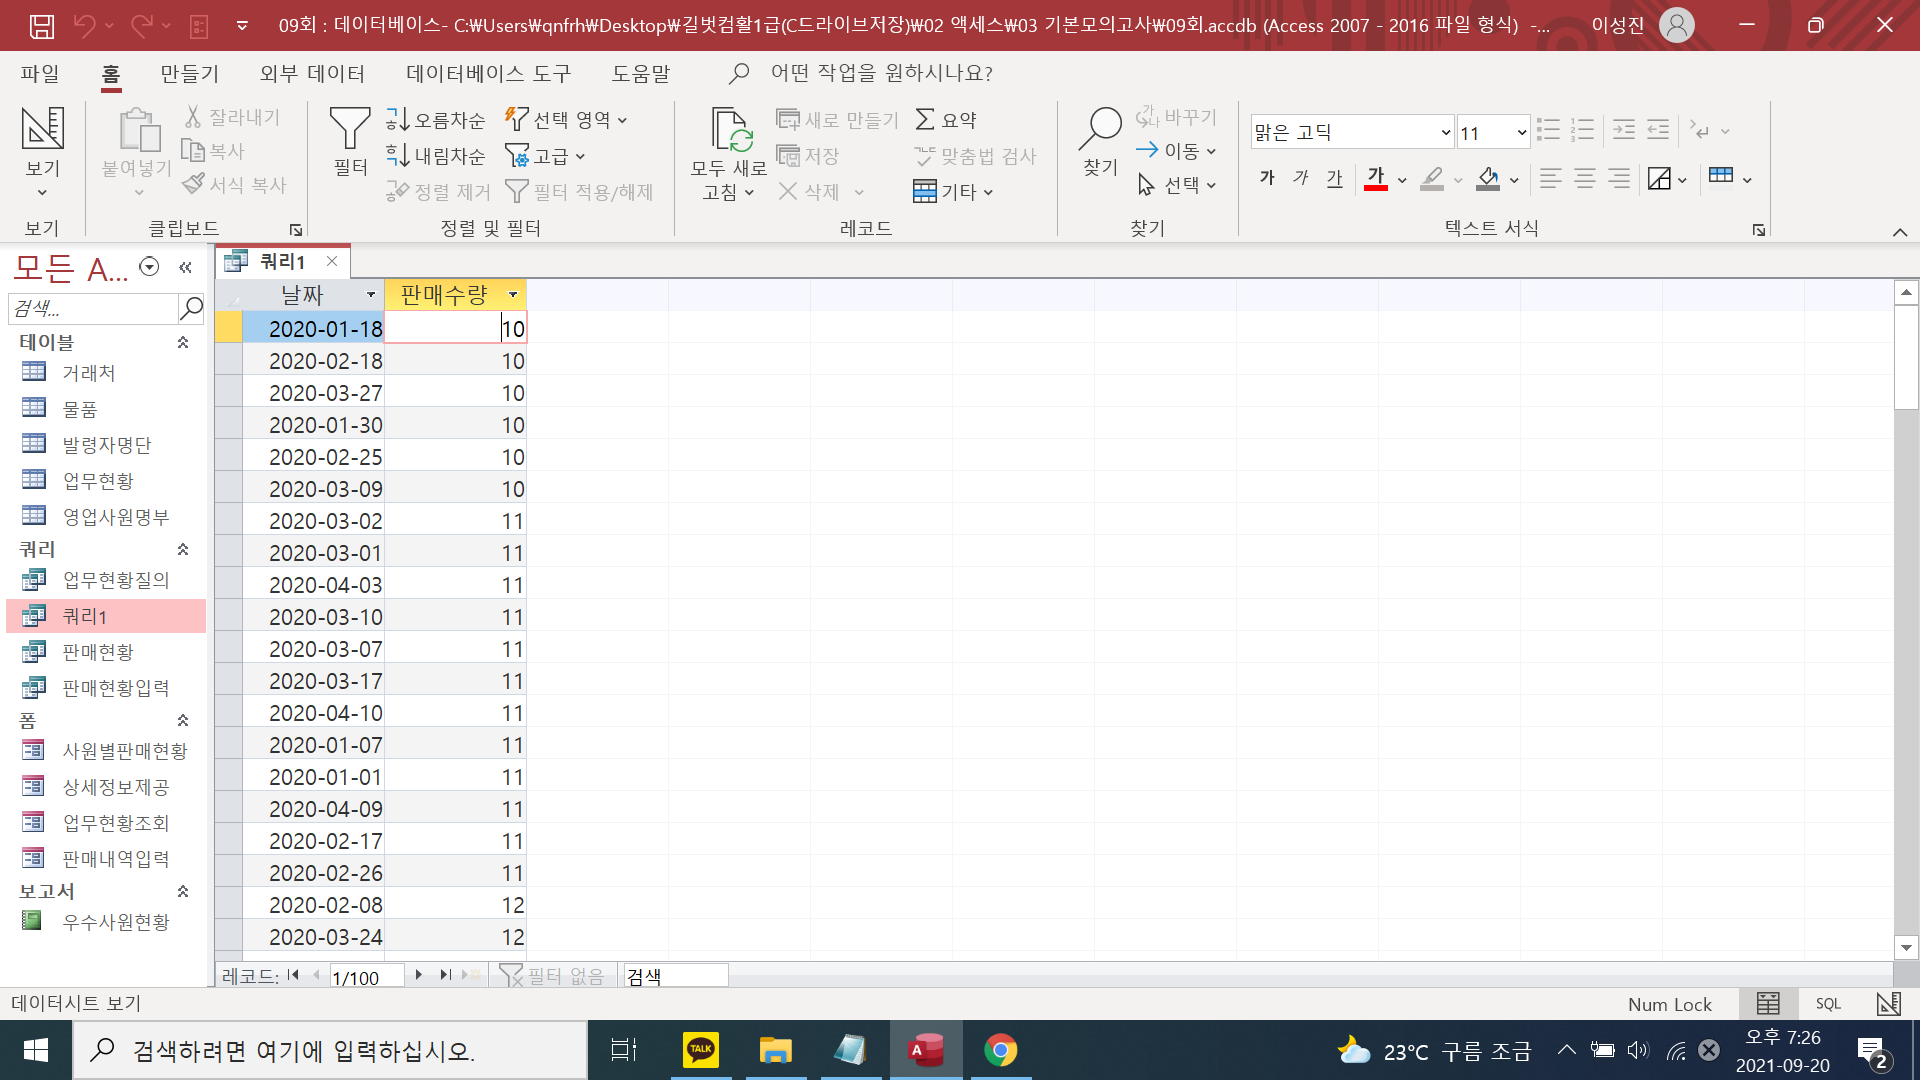Collapse the 테이블 group in navigation pane
This screenshot has height=1080, width=1920.
point(183,342)
